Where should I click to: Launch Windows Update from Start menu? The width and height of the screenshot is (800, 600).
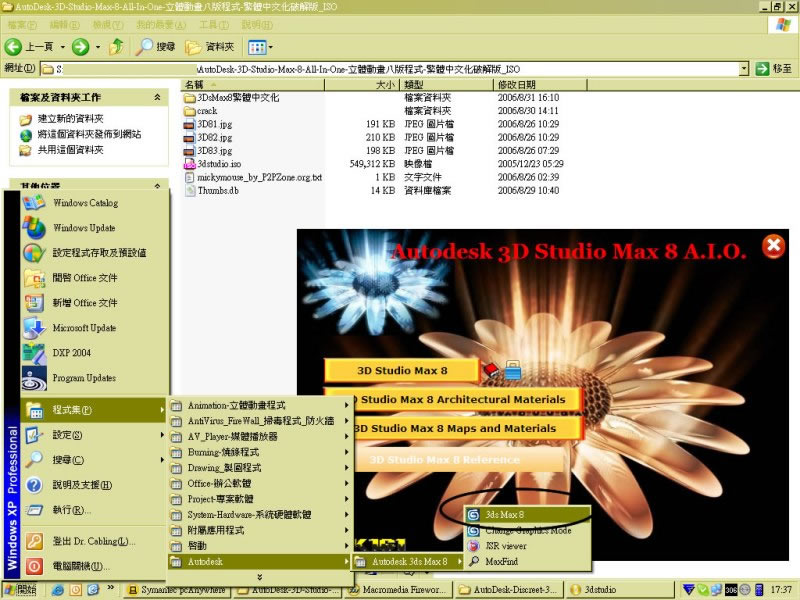[94, 228]
